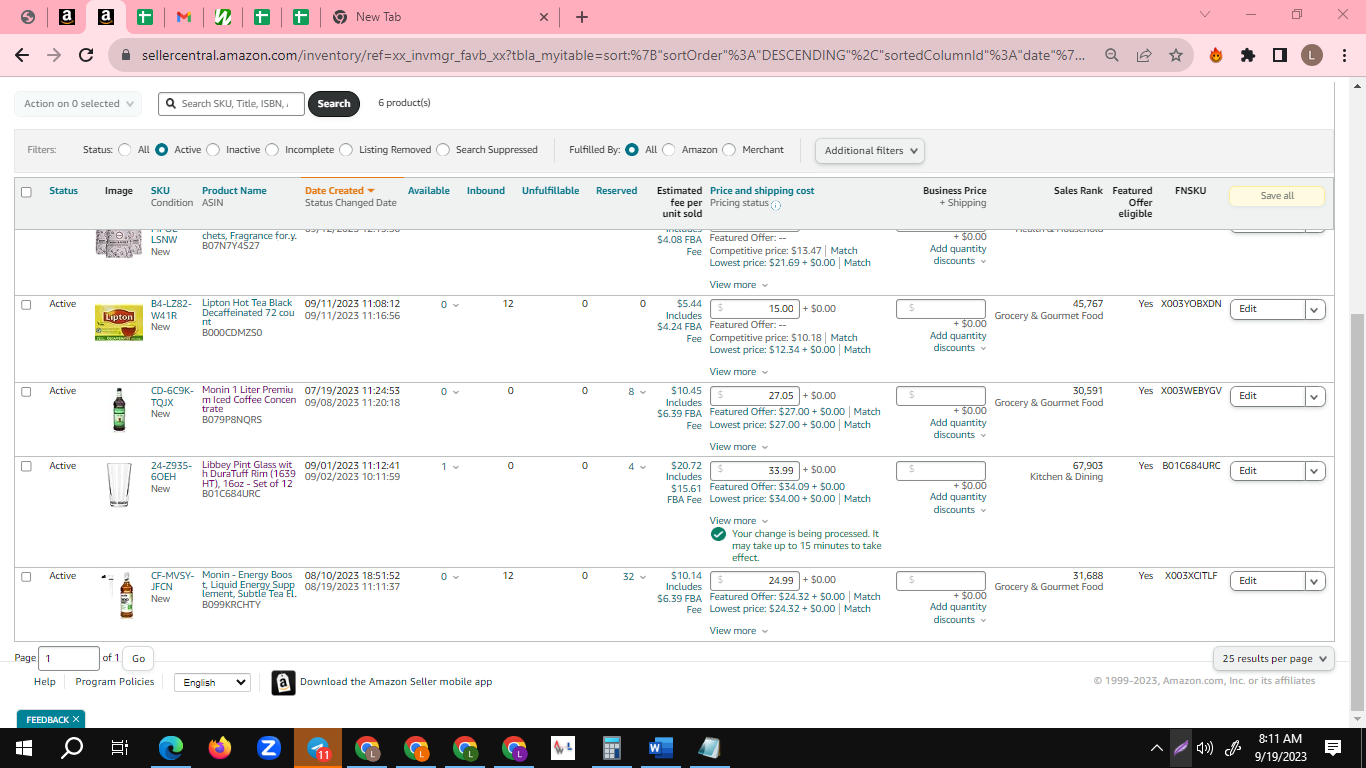
Task: Open the Windows notification center
Action: pos(1333,748)
